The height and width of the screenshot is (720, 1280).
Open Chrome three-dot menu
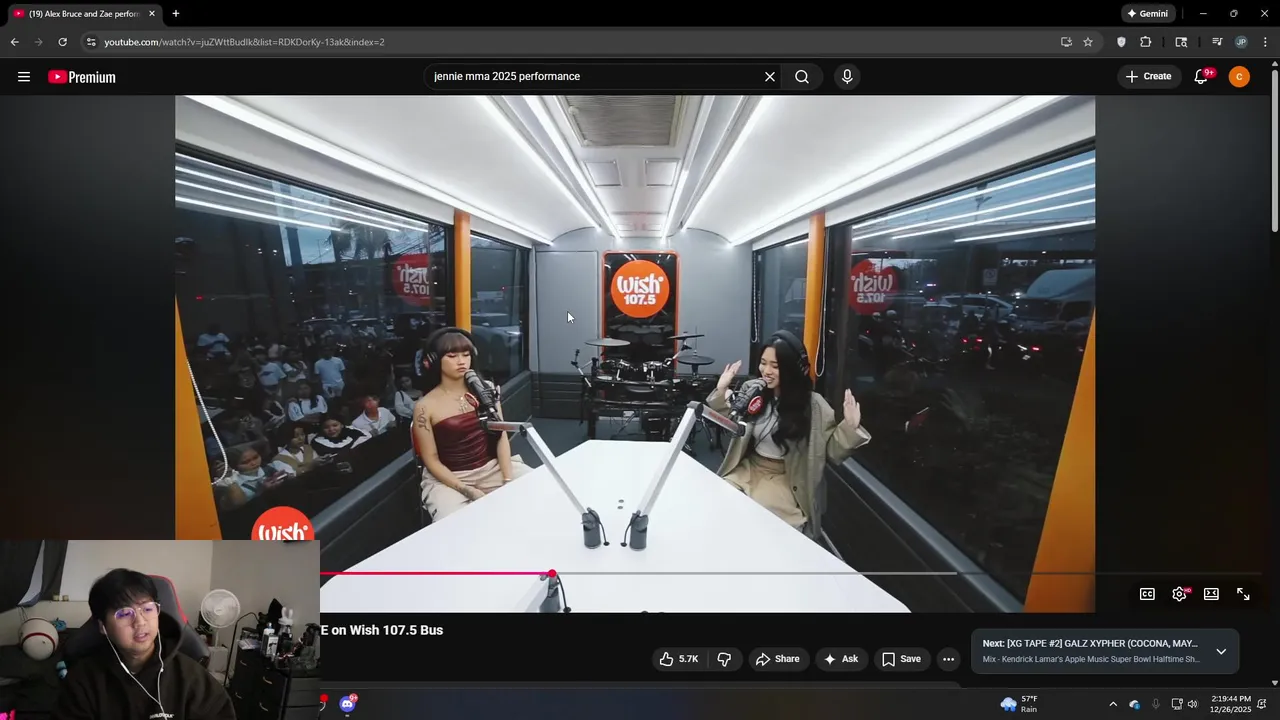pyautogui.click(x=1266, y=42)
